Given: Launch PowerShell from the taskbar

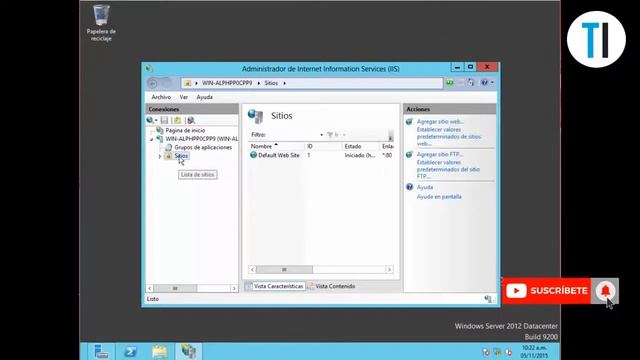Looking at the screenshot, I should (130, 351).
